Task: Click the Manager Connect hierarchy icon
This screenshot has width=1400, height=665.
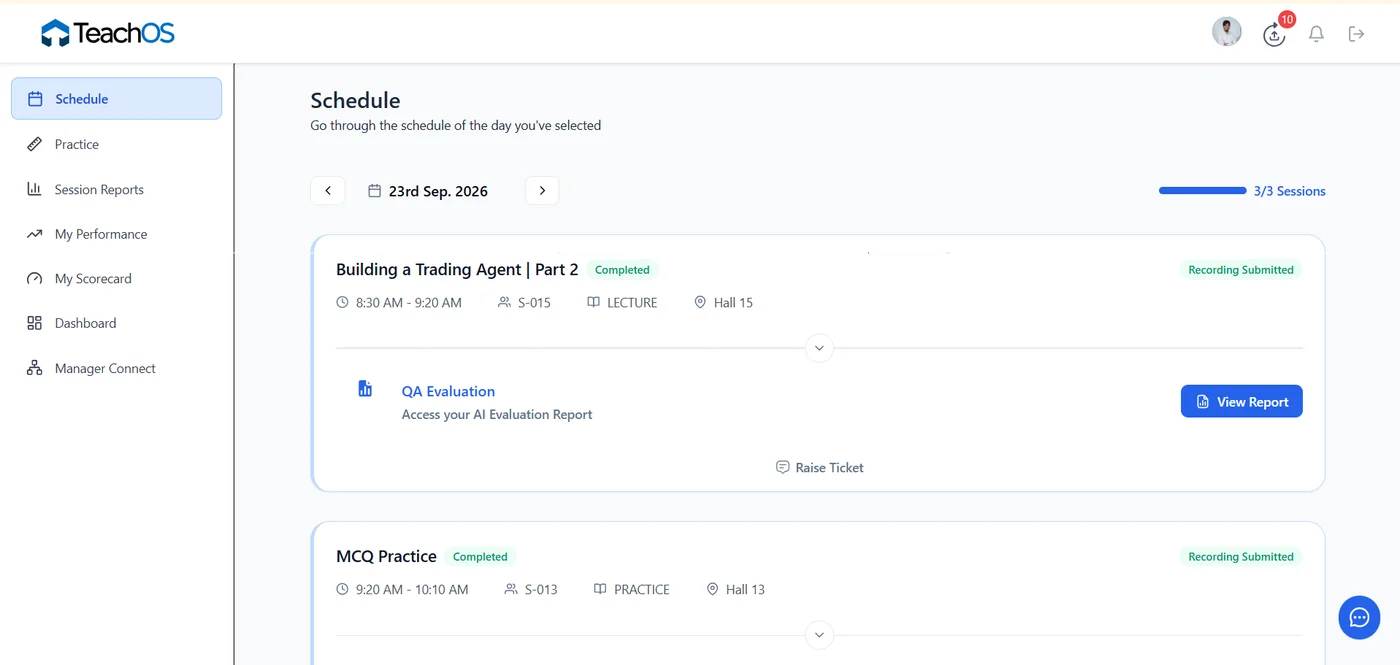Action: 35,368
